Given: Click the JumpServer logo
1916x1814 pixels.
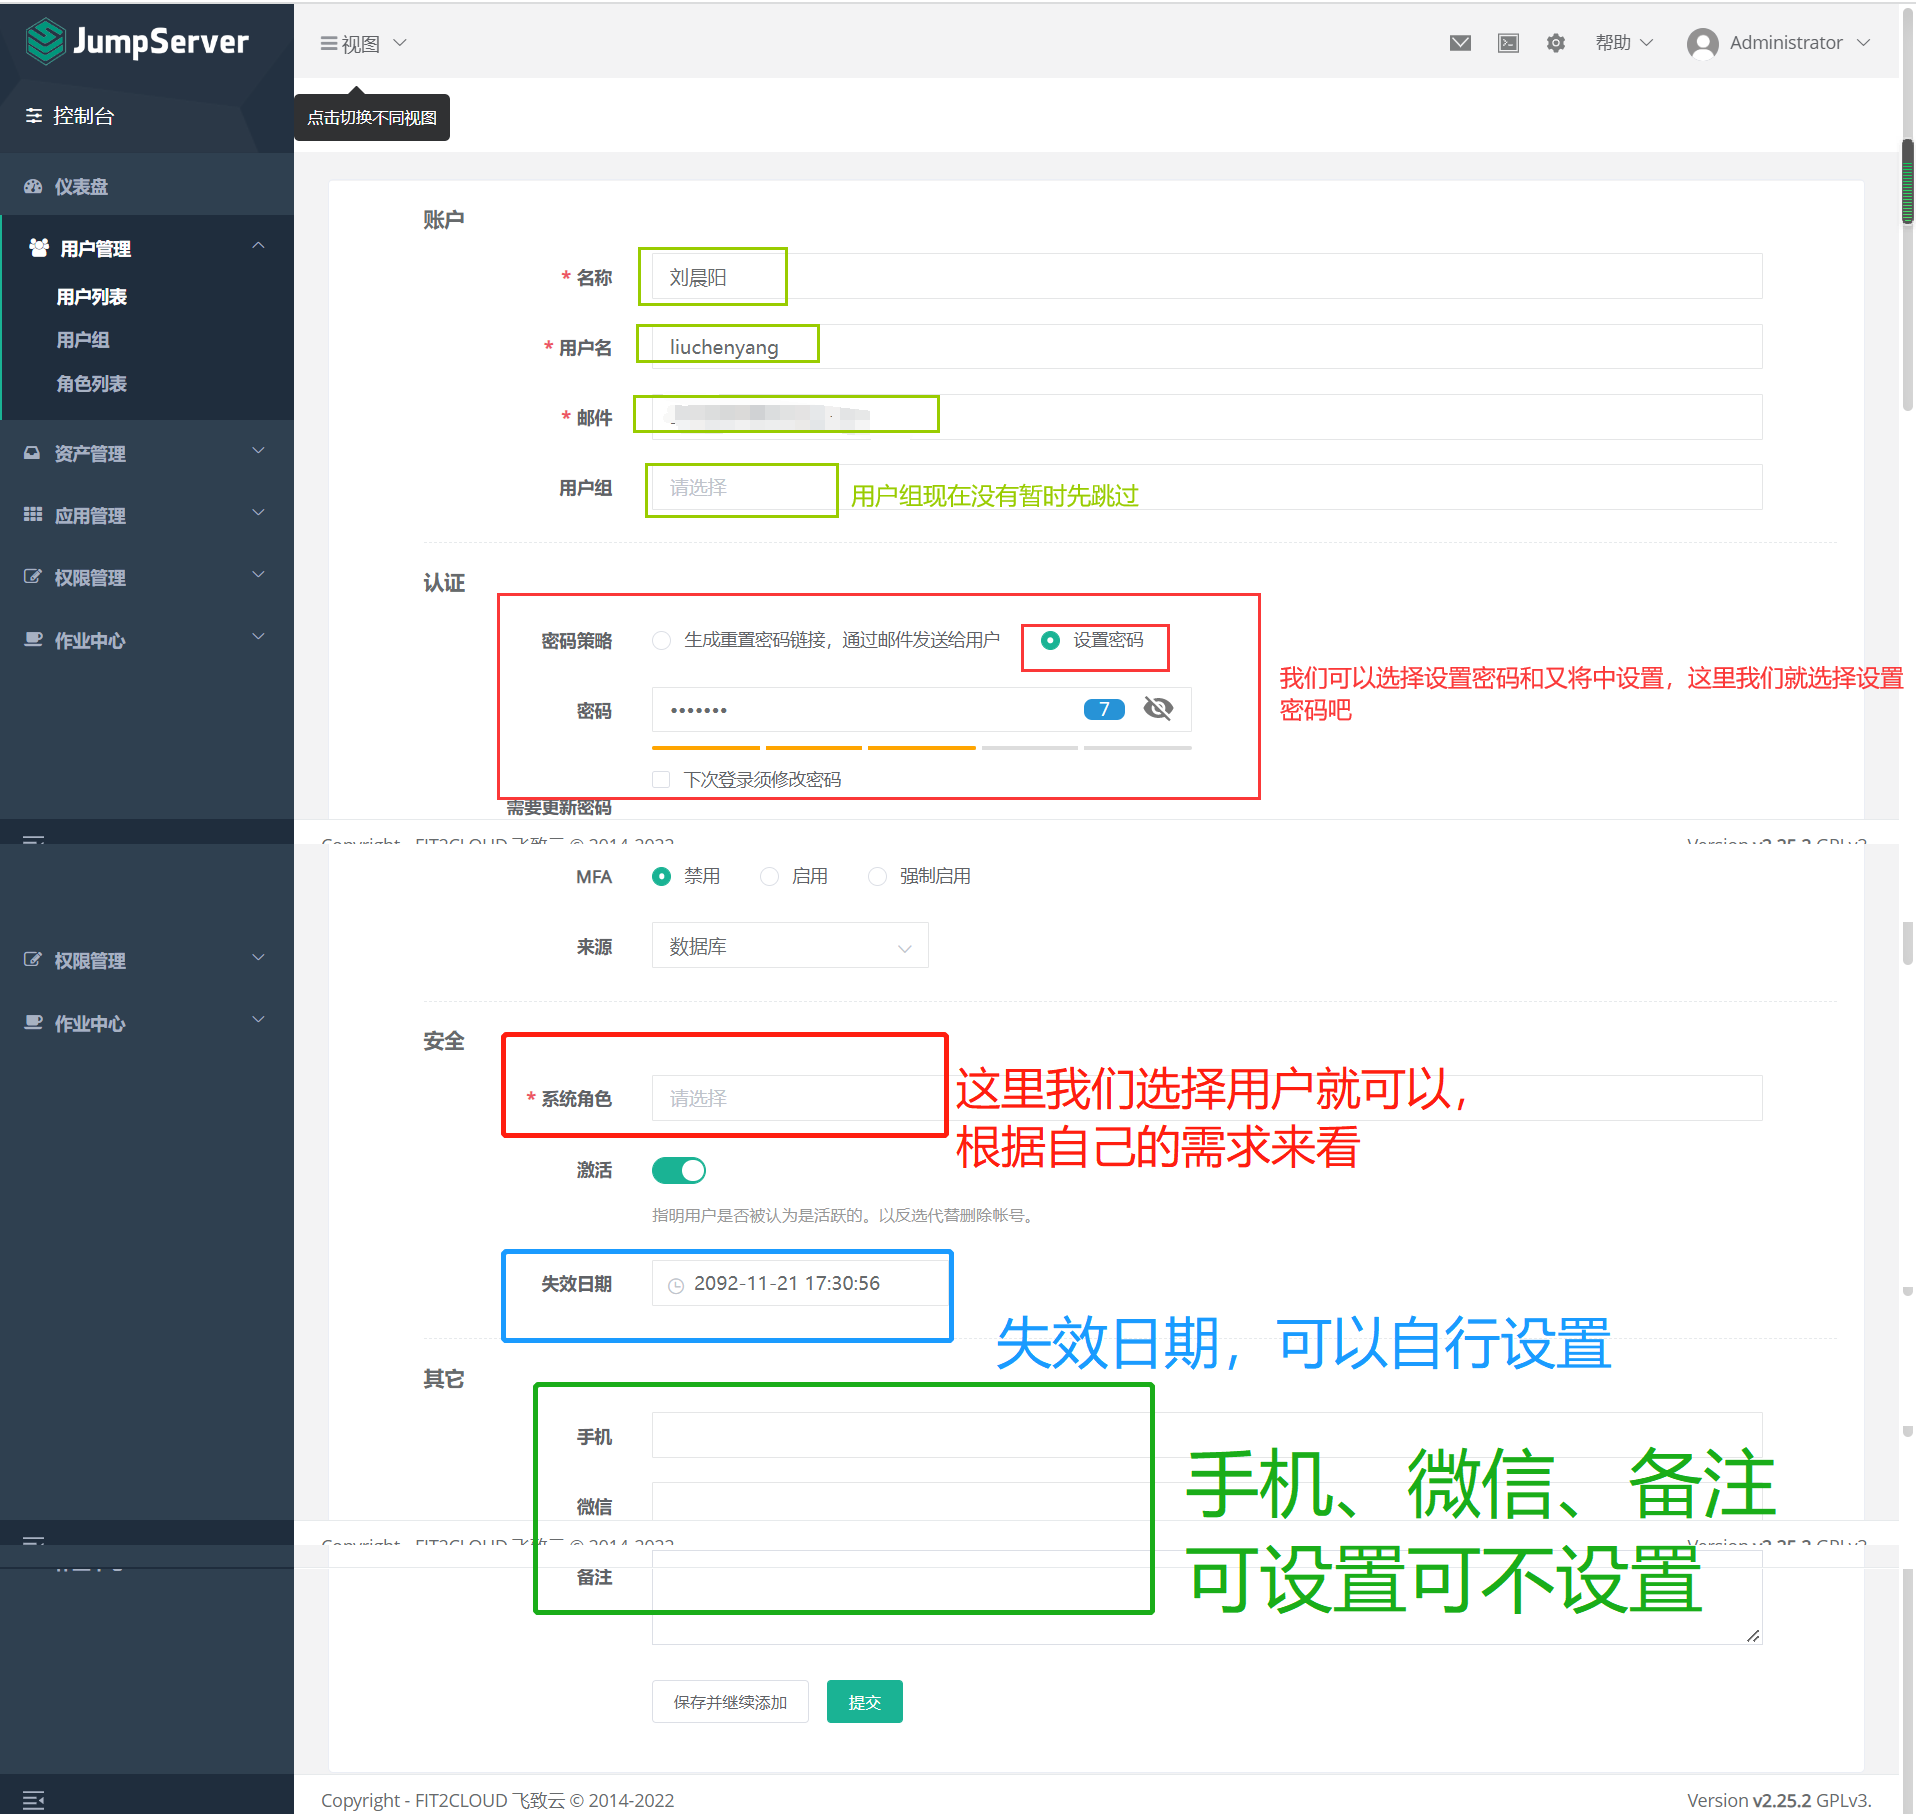Looking at the screenshot, I should click(x=137, y=42).
